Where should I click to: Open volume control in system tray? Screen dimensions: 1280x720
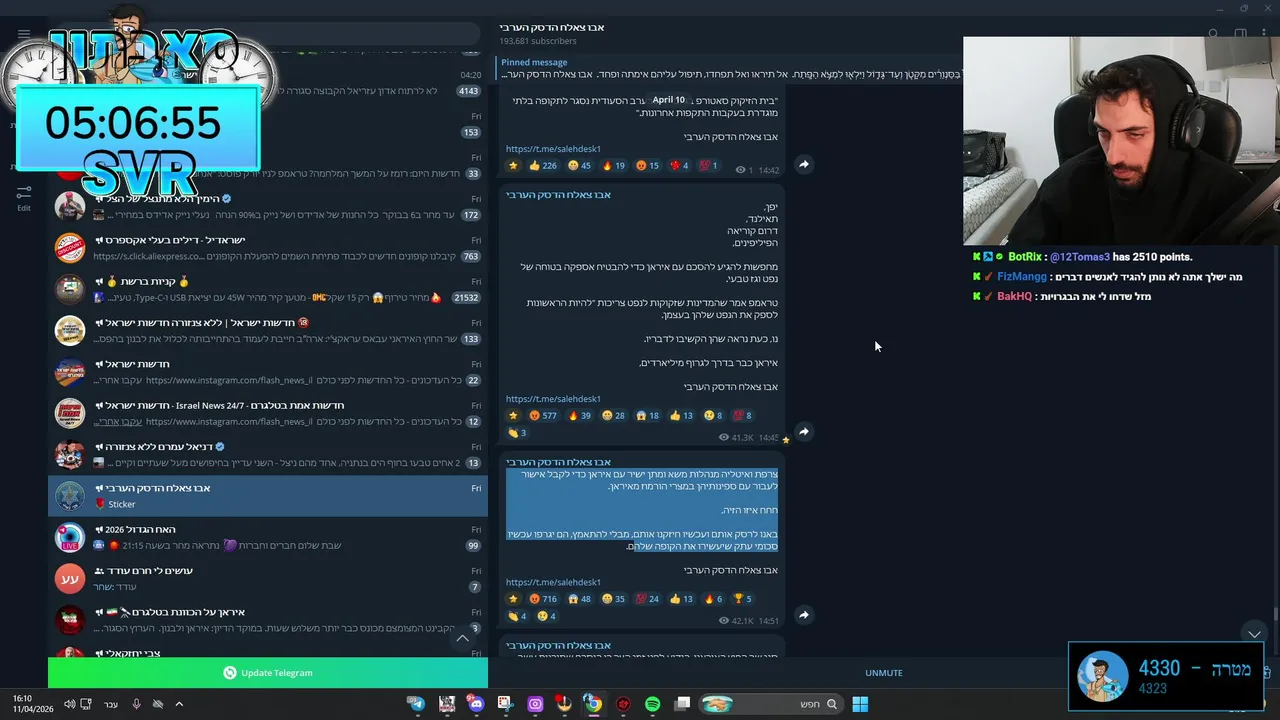click(x=69, y=704)
